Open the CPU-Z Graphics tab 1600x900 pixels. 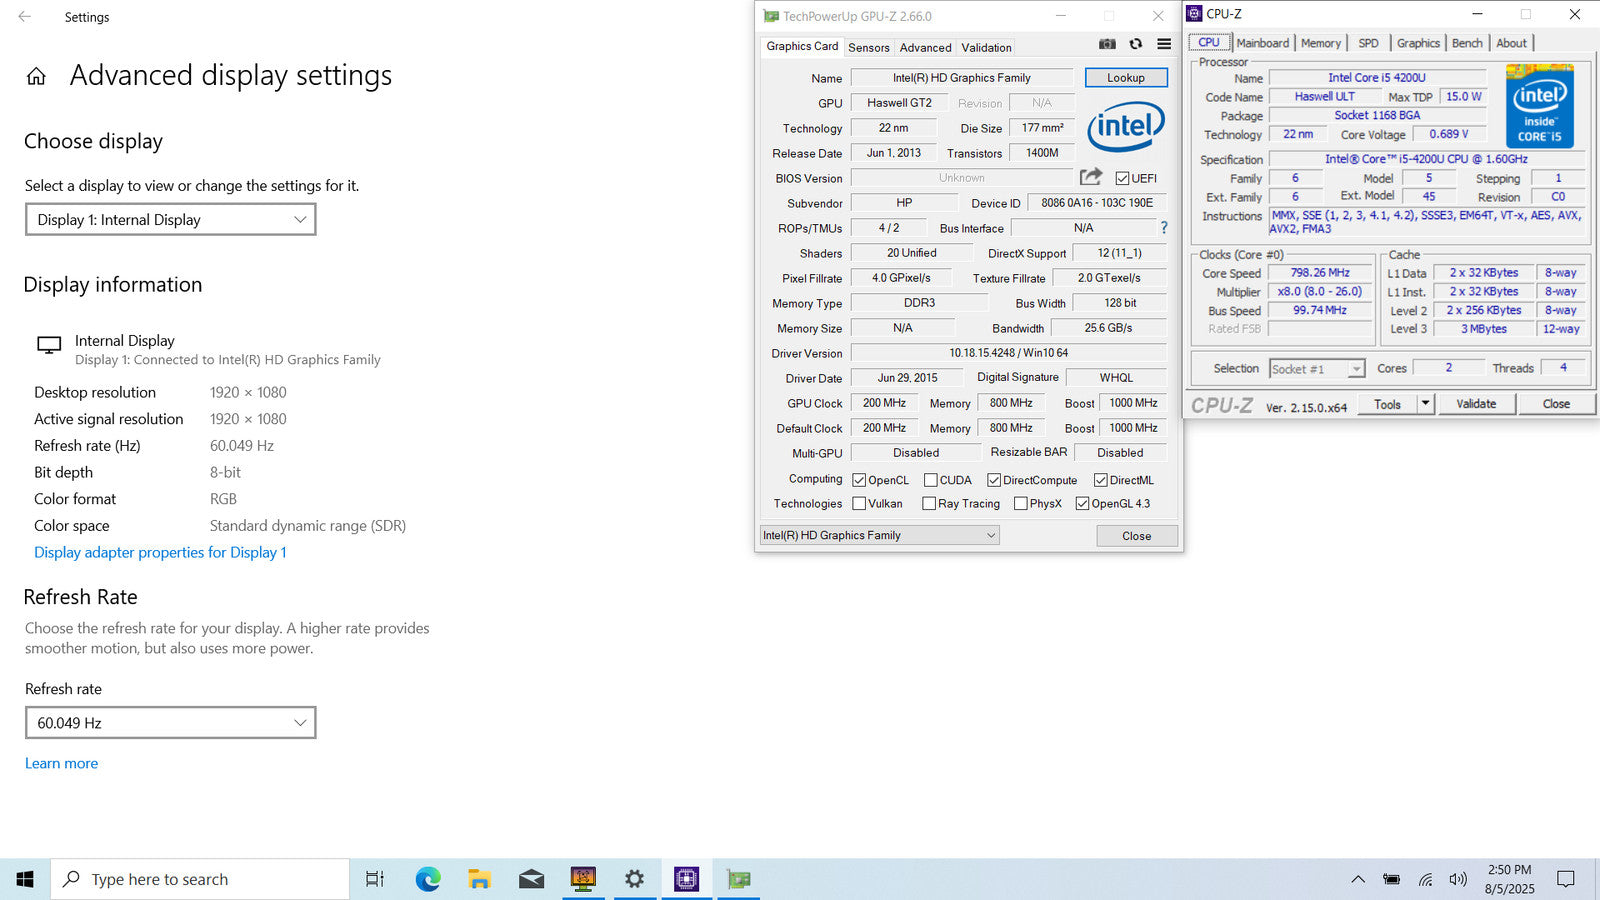1418,43
